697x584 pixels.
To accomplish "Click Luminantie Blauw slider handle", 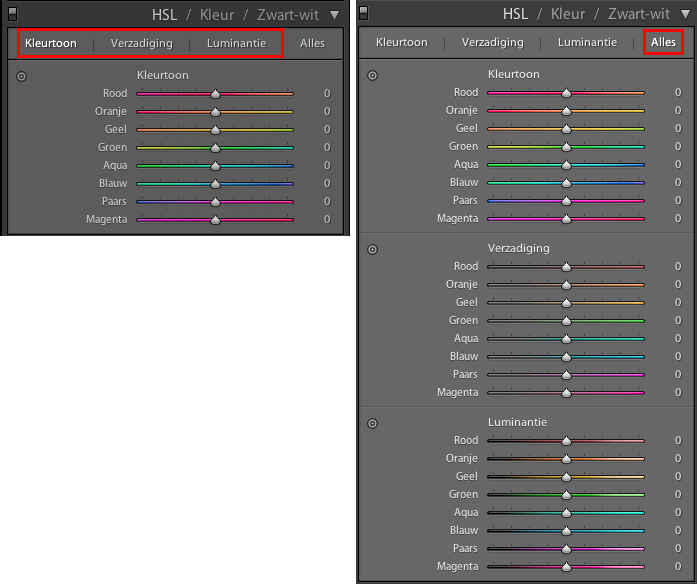I will tap(566, 531).
